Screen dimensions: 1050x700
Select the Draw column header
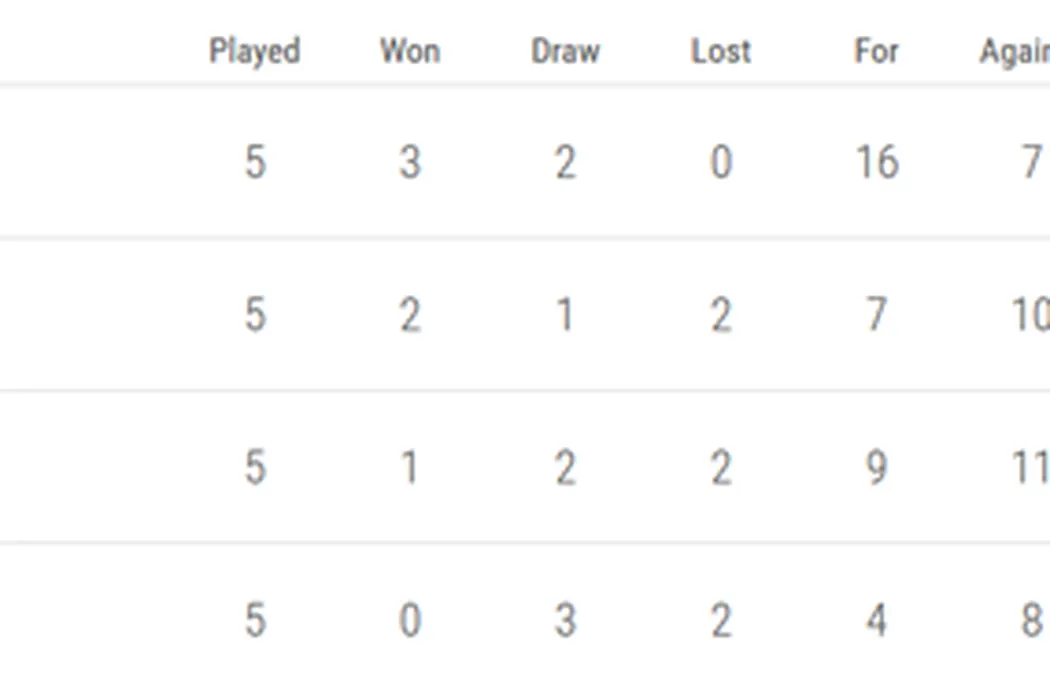point(565,51)
